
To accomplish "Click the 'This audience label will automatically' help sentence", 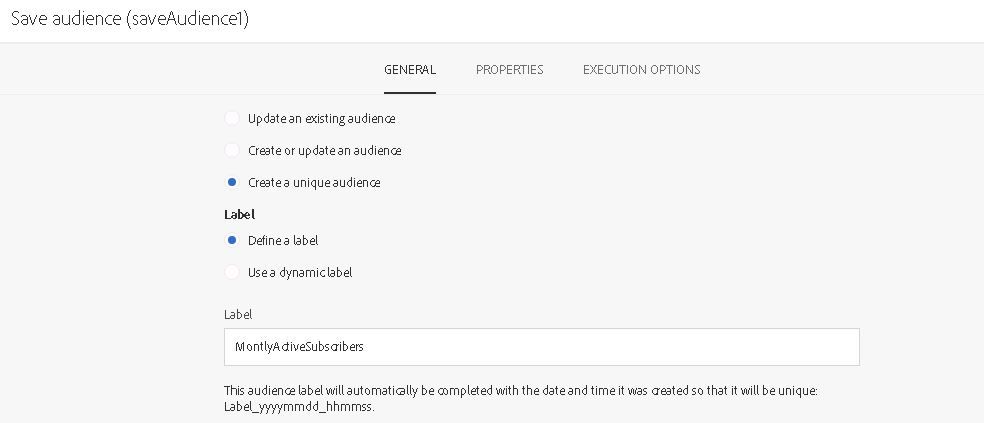I will click(520, 390).
